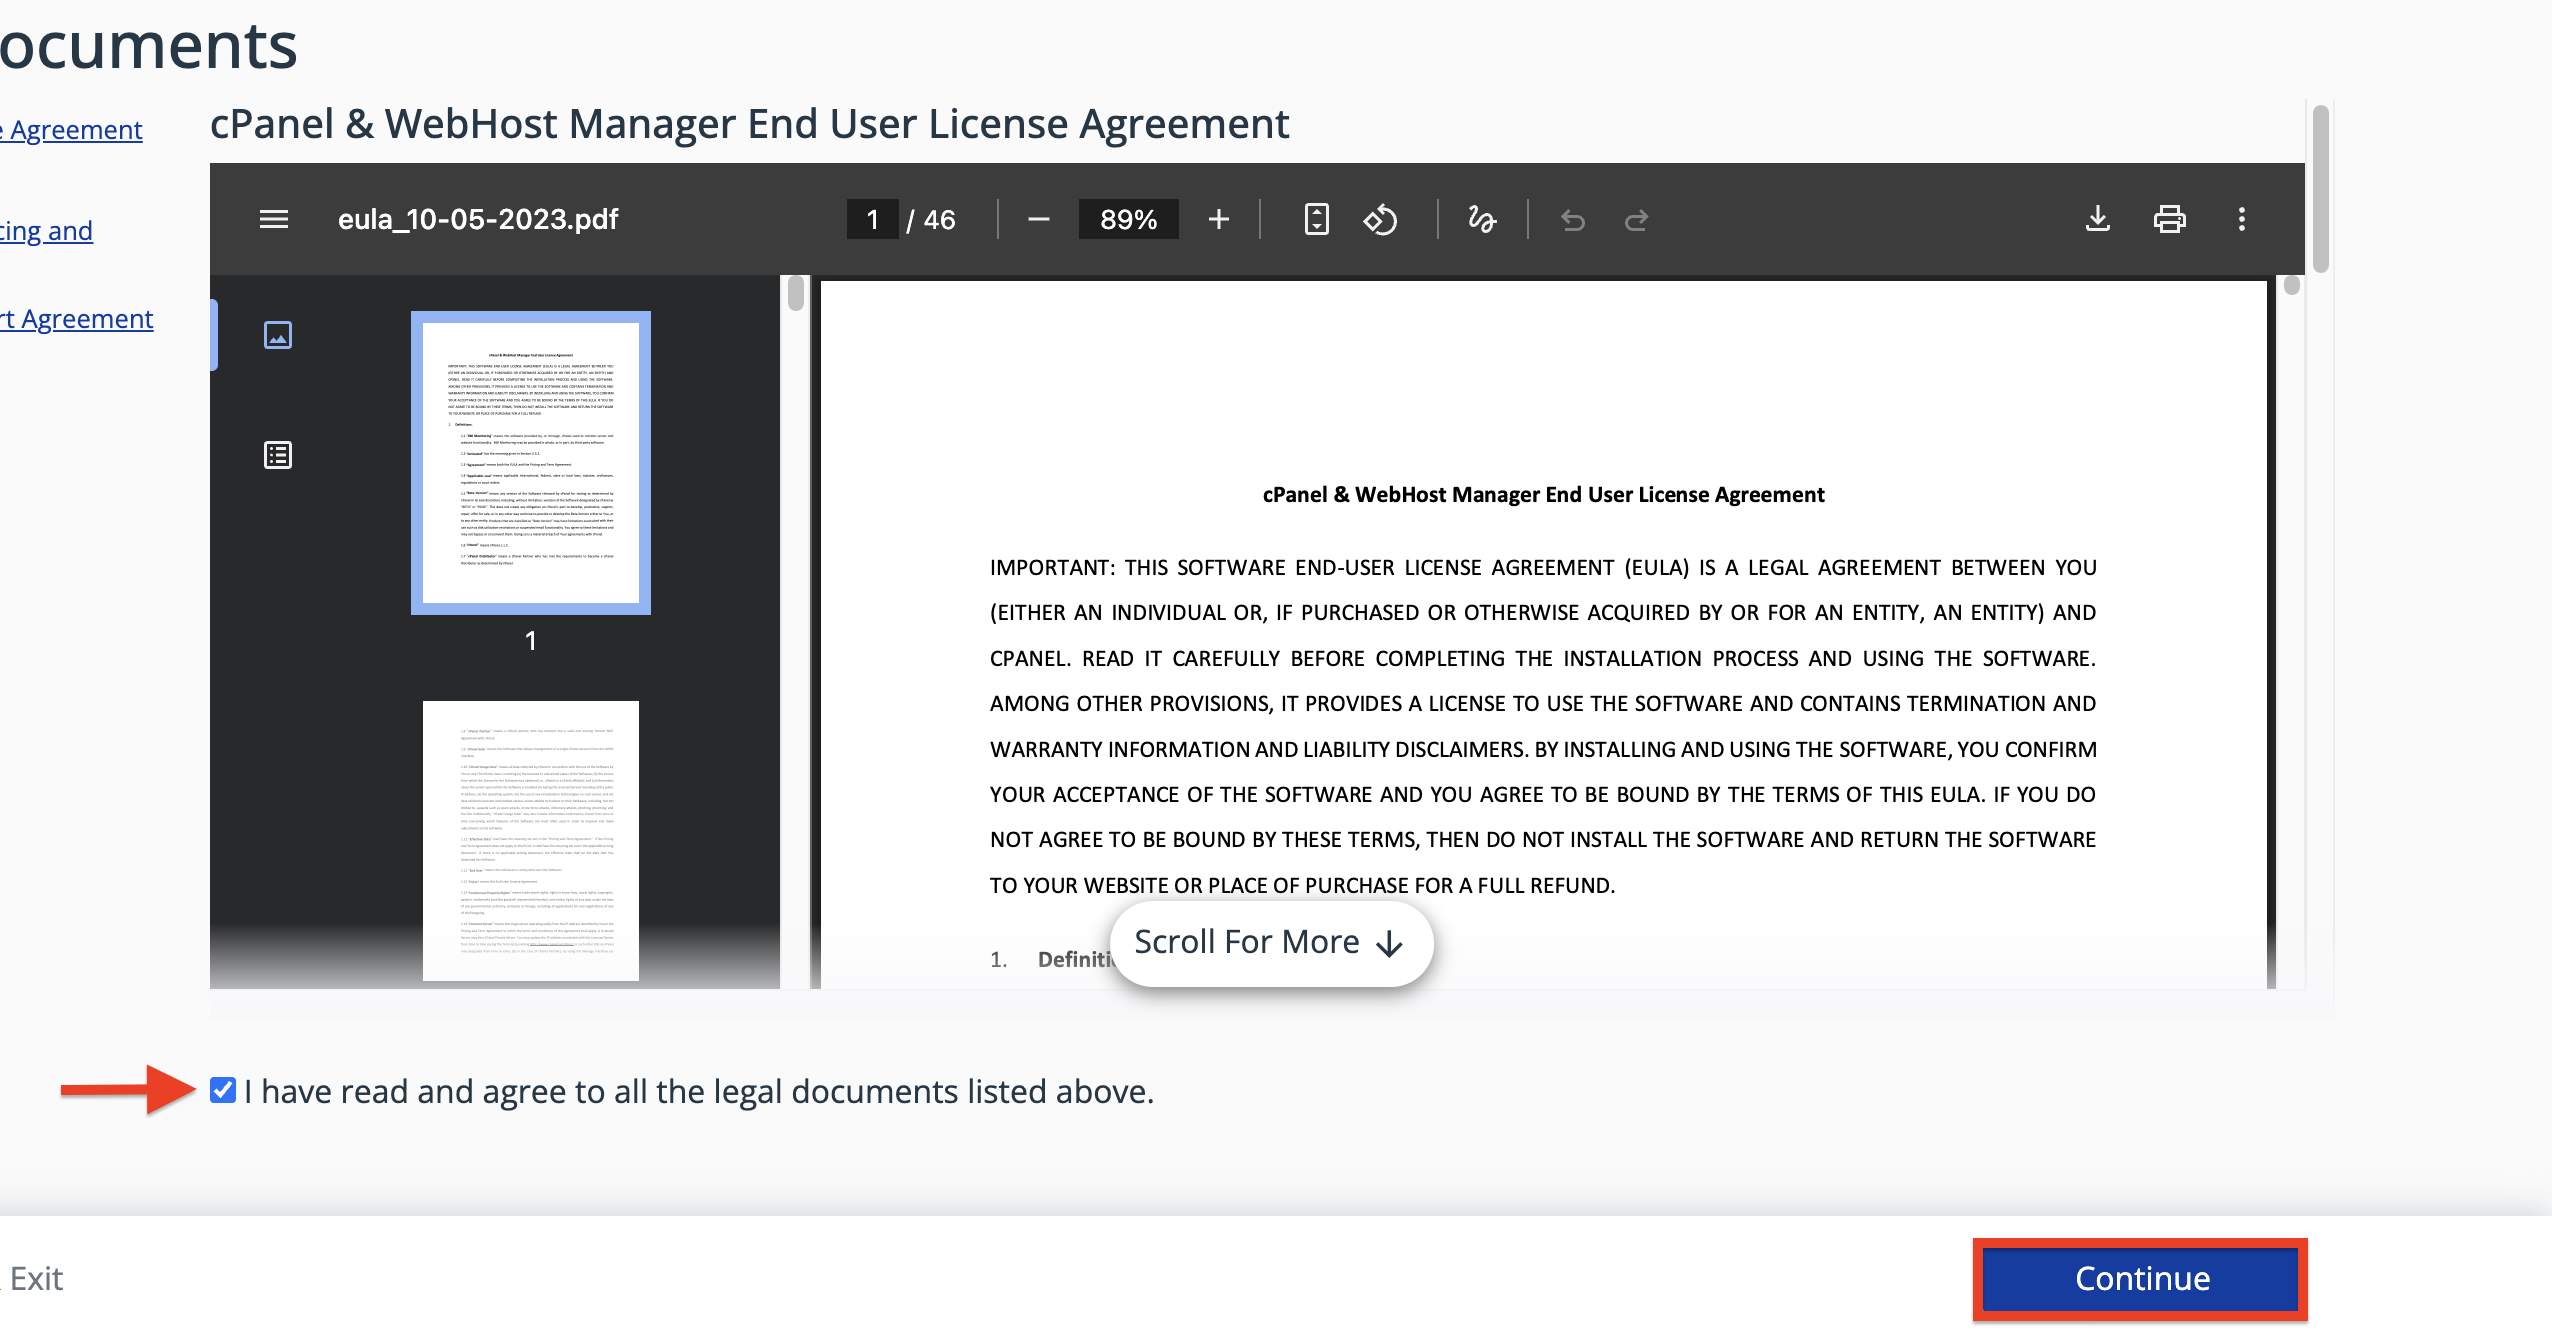This screenshot has width=2552, height=1338.
Task: Uncheck the agree to legal documents checkbox
Action: 223,1090
